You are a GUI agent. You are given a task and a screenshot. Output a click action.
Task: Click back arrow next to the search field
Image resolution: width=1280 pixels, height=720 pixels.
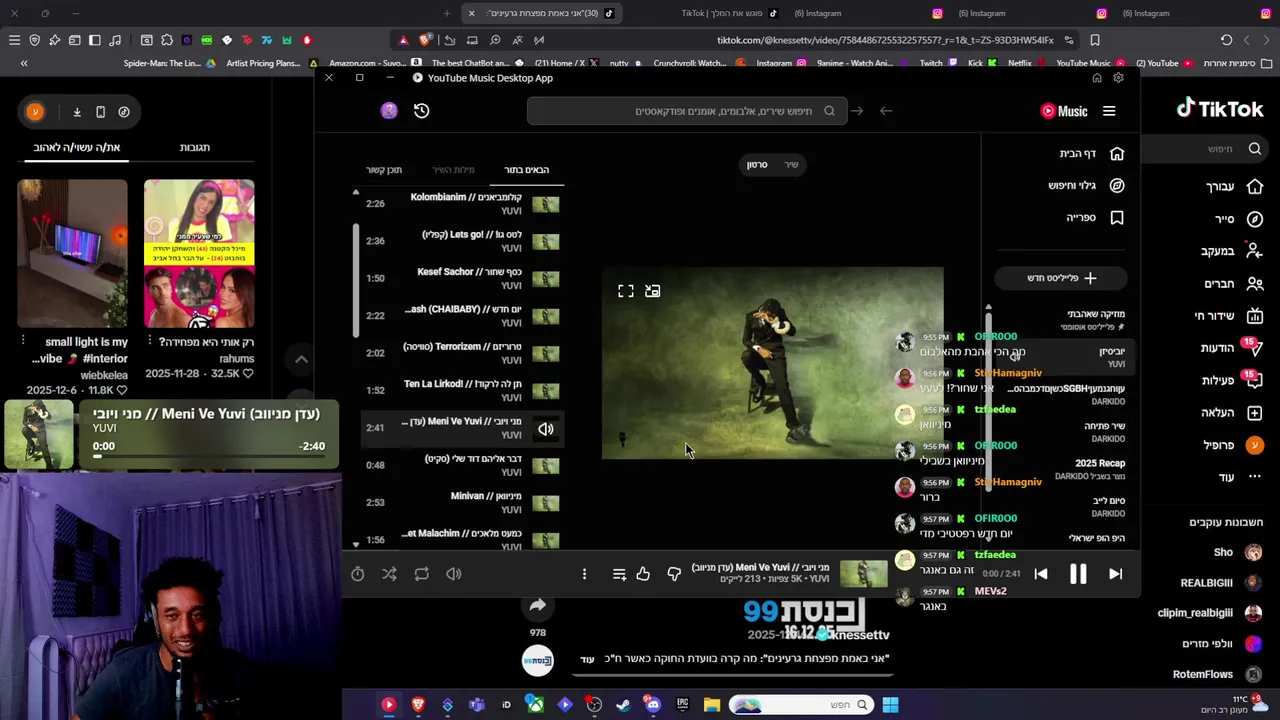coord(886,111)
